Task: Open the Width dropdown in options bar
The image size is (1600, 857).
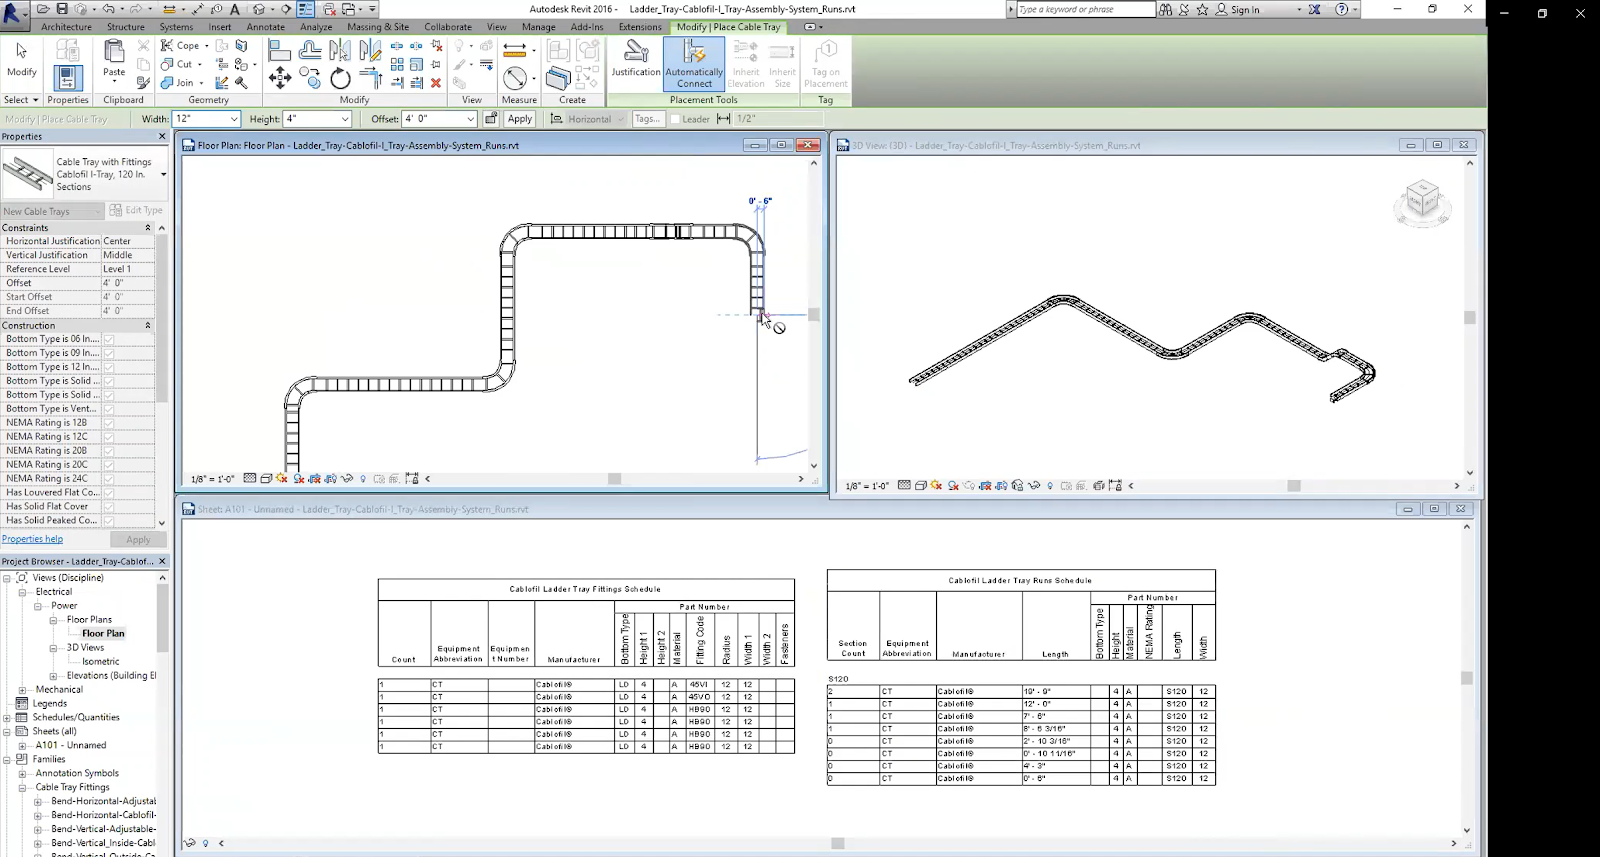Action: [x=234, y=119]
